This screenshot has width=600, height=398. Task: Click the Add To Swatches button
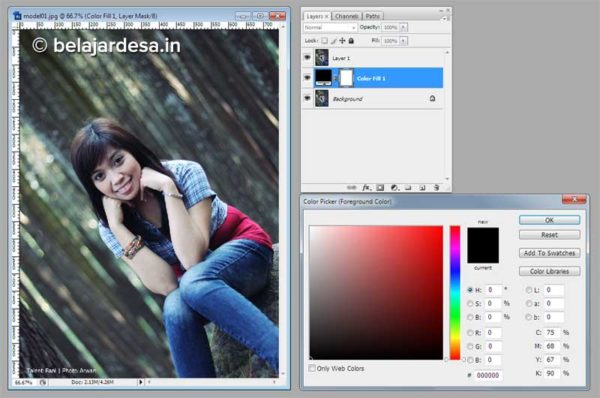pyautogui.click(x=549, y=253)
